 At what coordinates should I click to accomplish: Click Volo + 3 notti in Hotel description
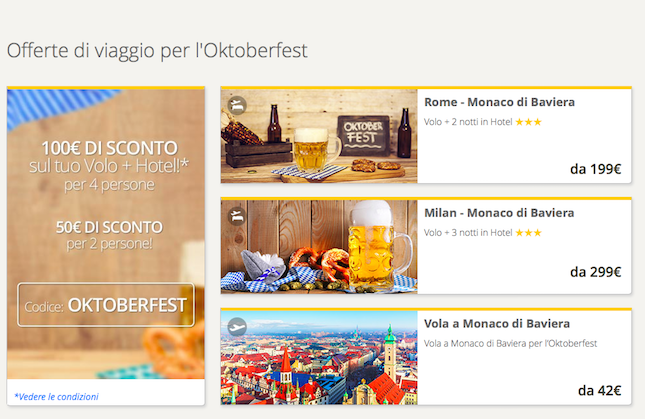468,233
